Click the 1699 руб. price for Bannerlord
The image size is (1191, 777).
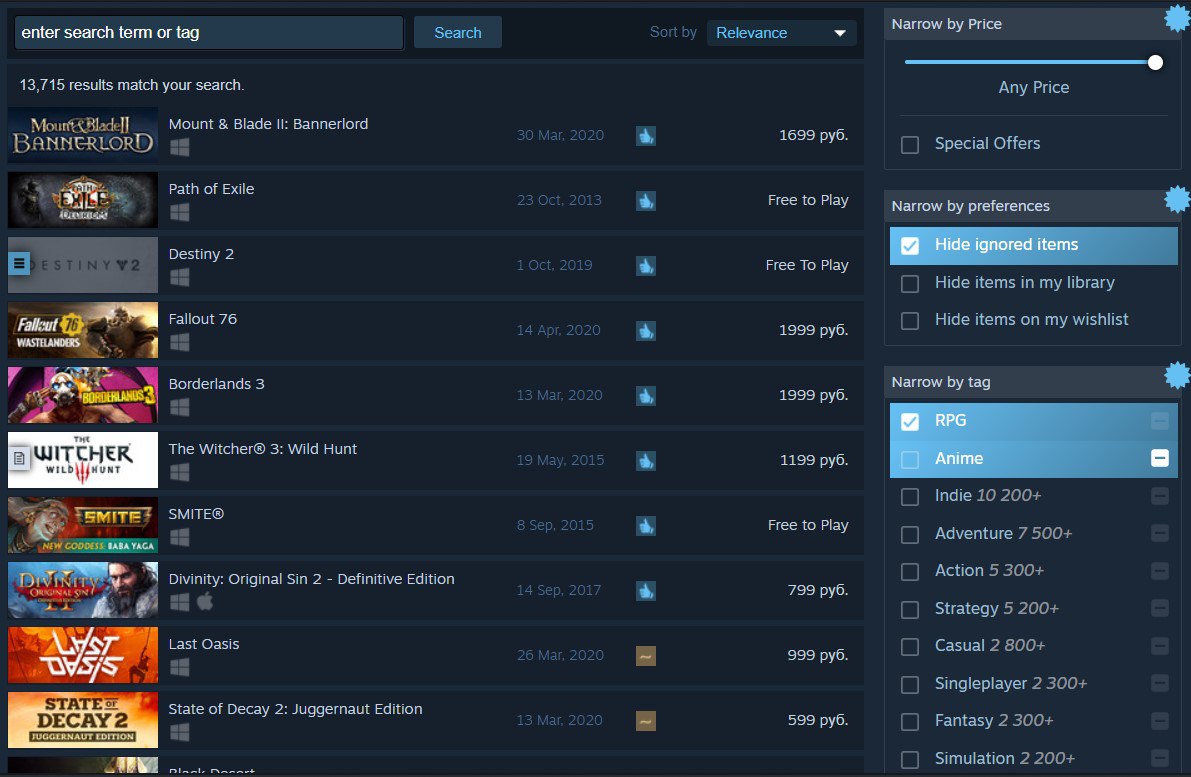pyautogui.click(x=813, y=135)
